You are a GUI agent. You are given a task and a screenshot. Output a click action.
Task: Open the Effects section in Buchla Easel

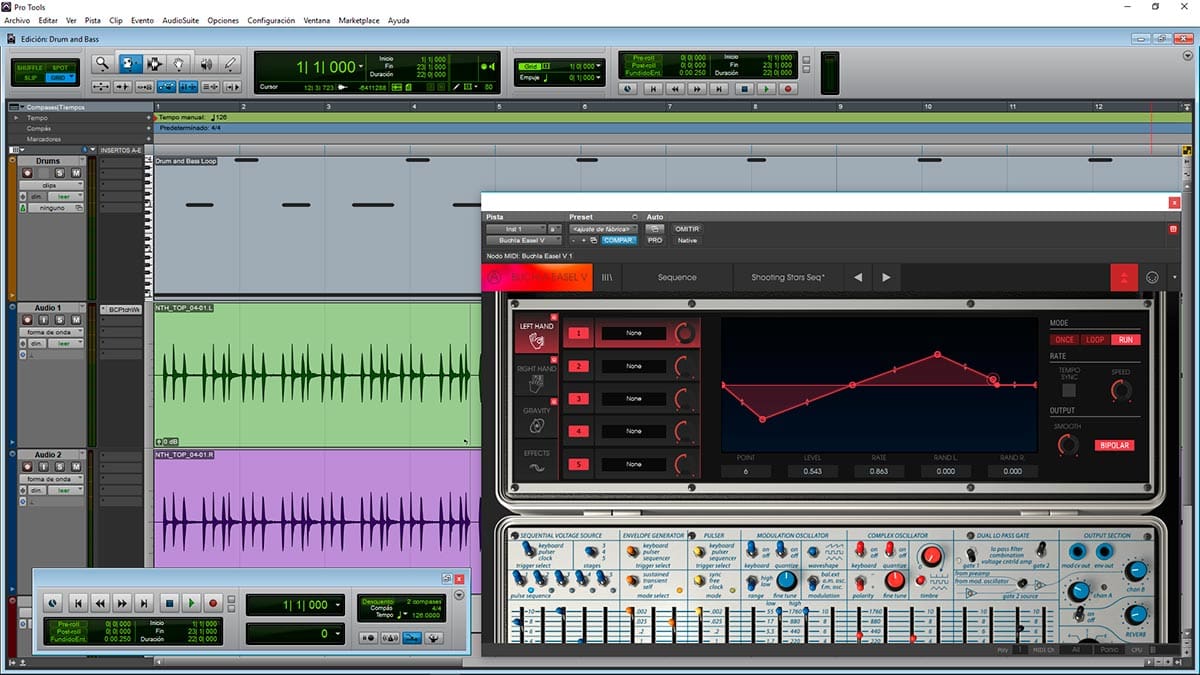tap(536, 462)
